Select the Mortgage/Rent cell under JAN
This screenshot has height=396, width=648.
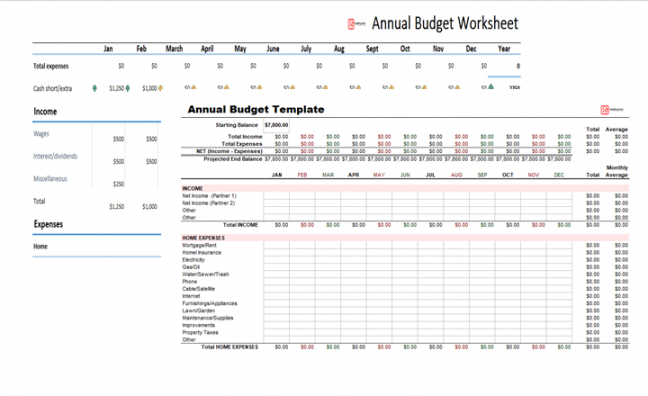(x=276, y=245)
